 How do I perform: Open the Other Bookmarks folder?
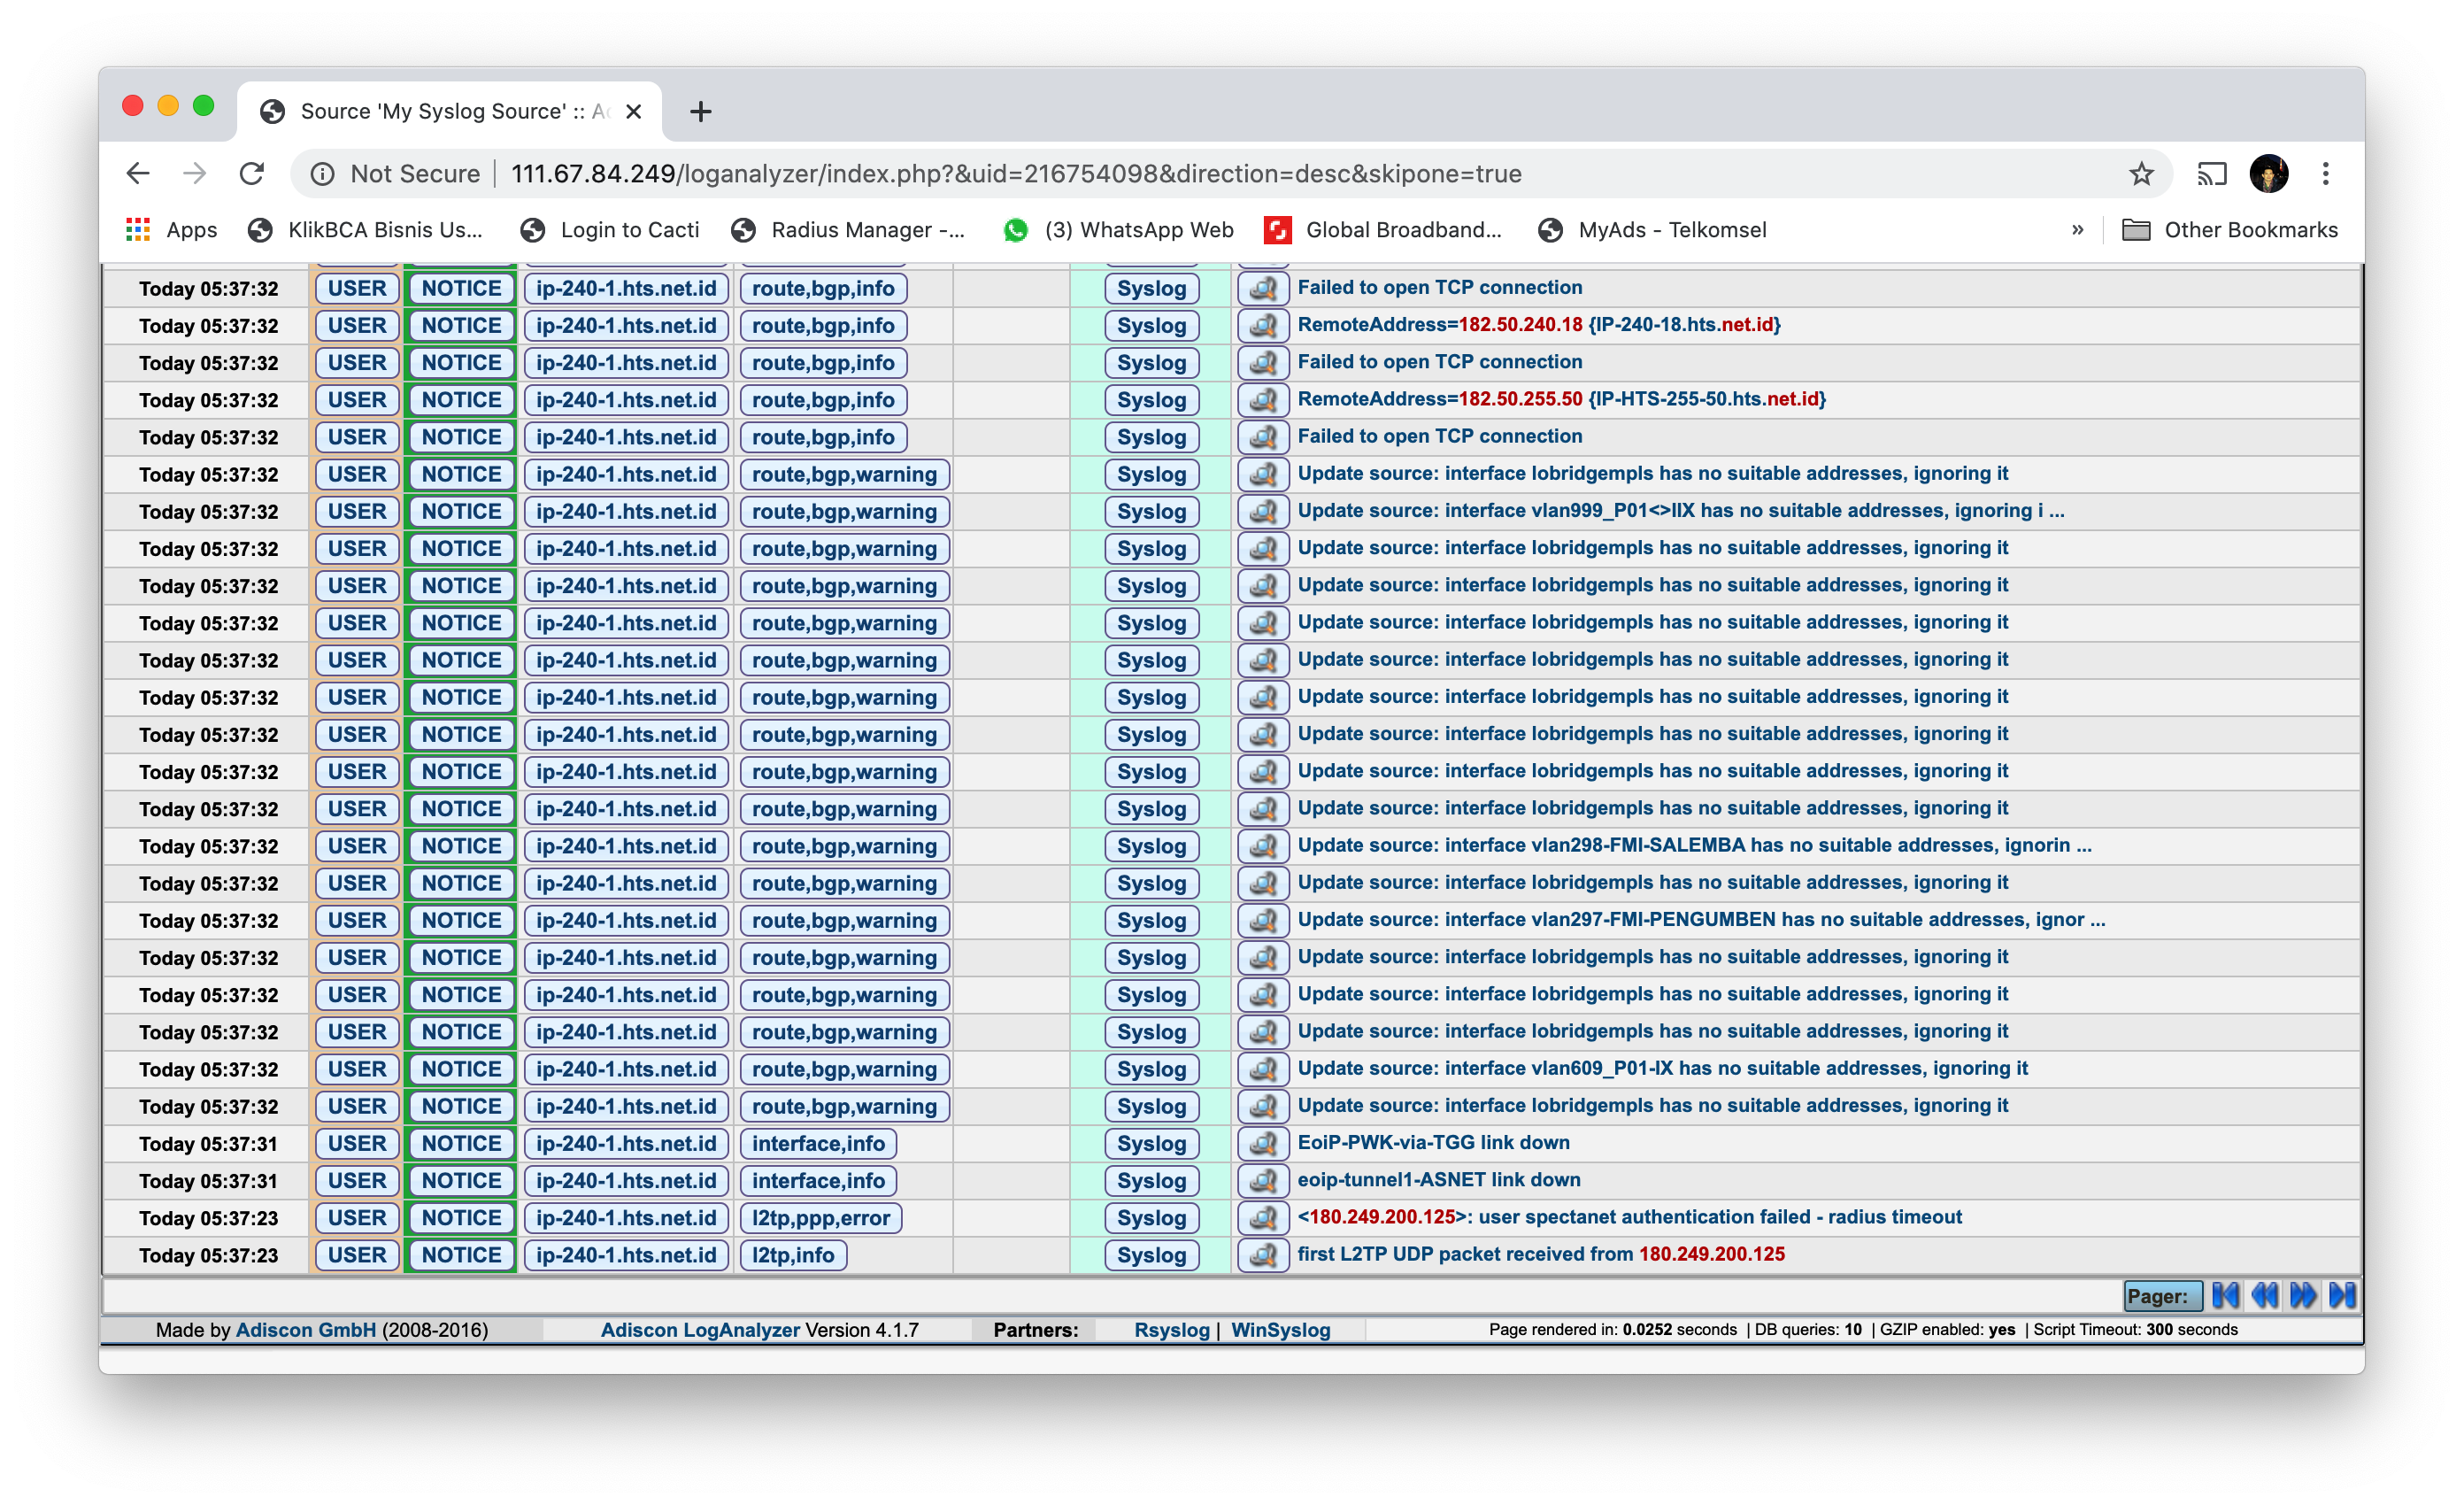coord(2230,230)
